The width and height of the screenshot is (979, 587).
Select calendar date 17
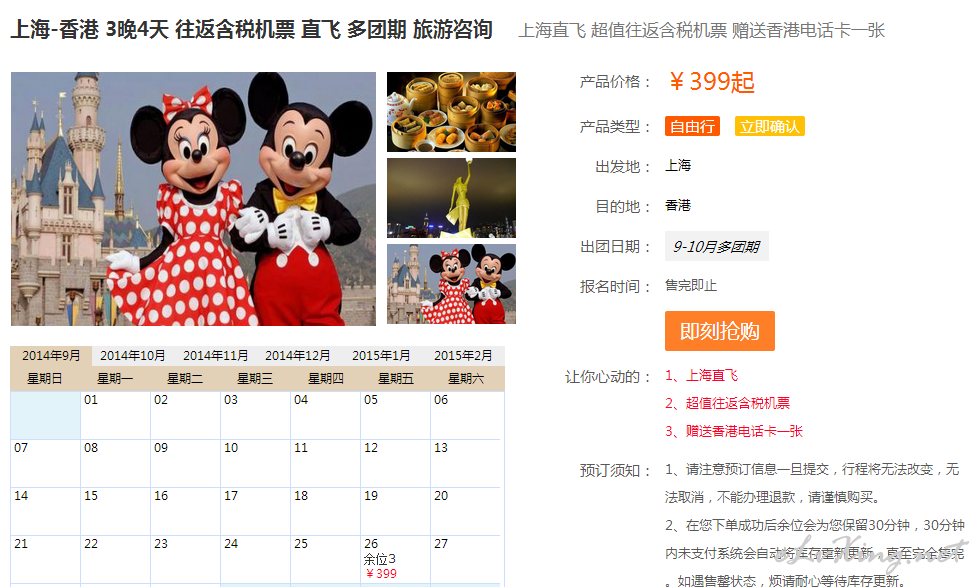coord(255,511)
